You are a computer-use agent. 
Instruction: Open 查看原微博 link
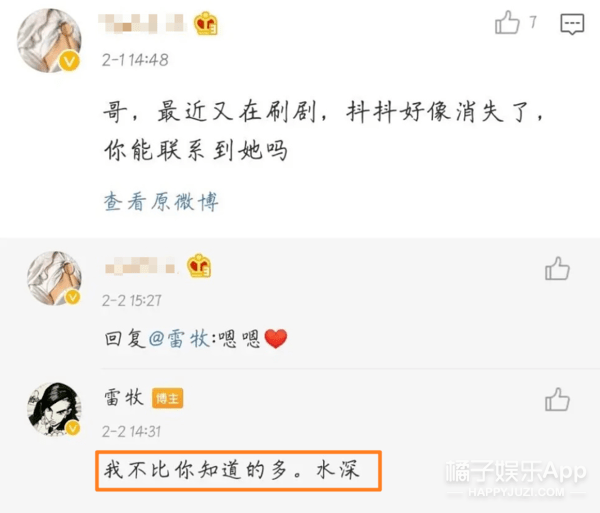pos(161,202)
